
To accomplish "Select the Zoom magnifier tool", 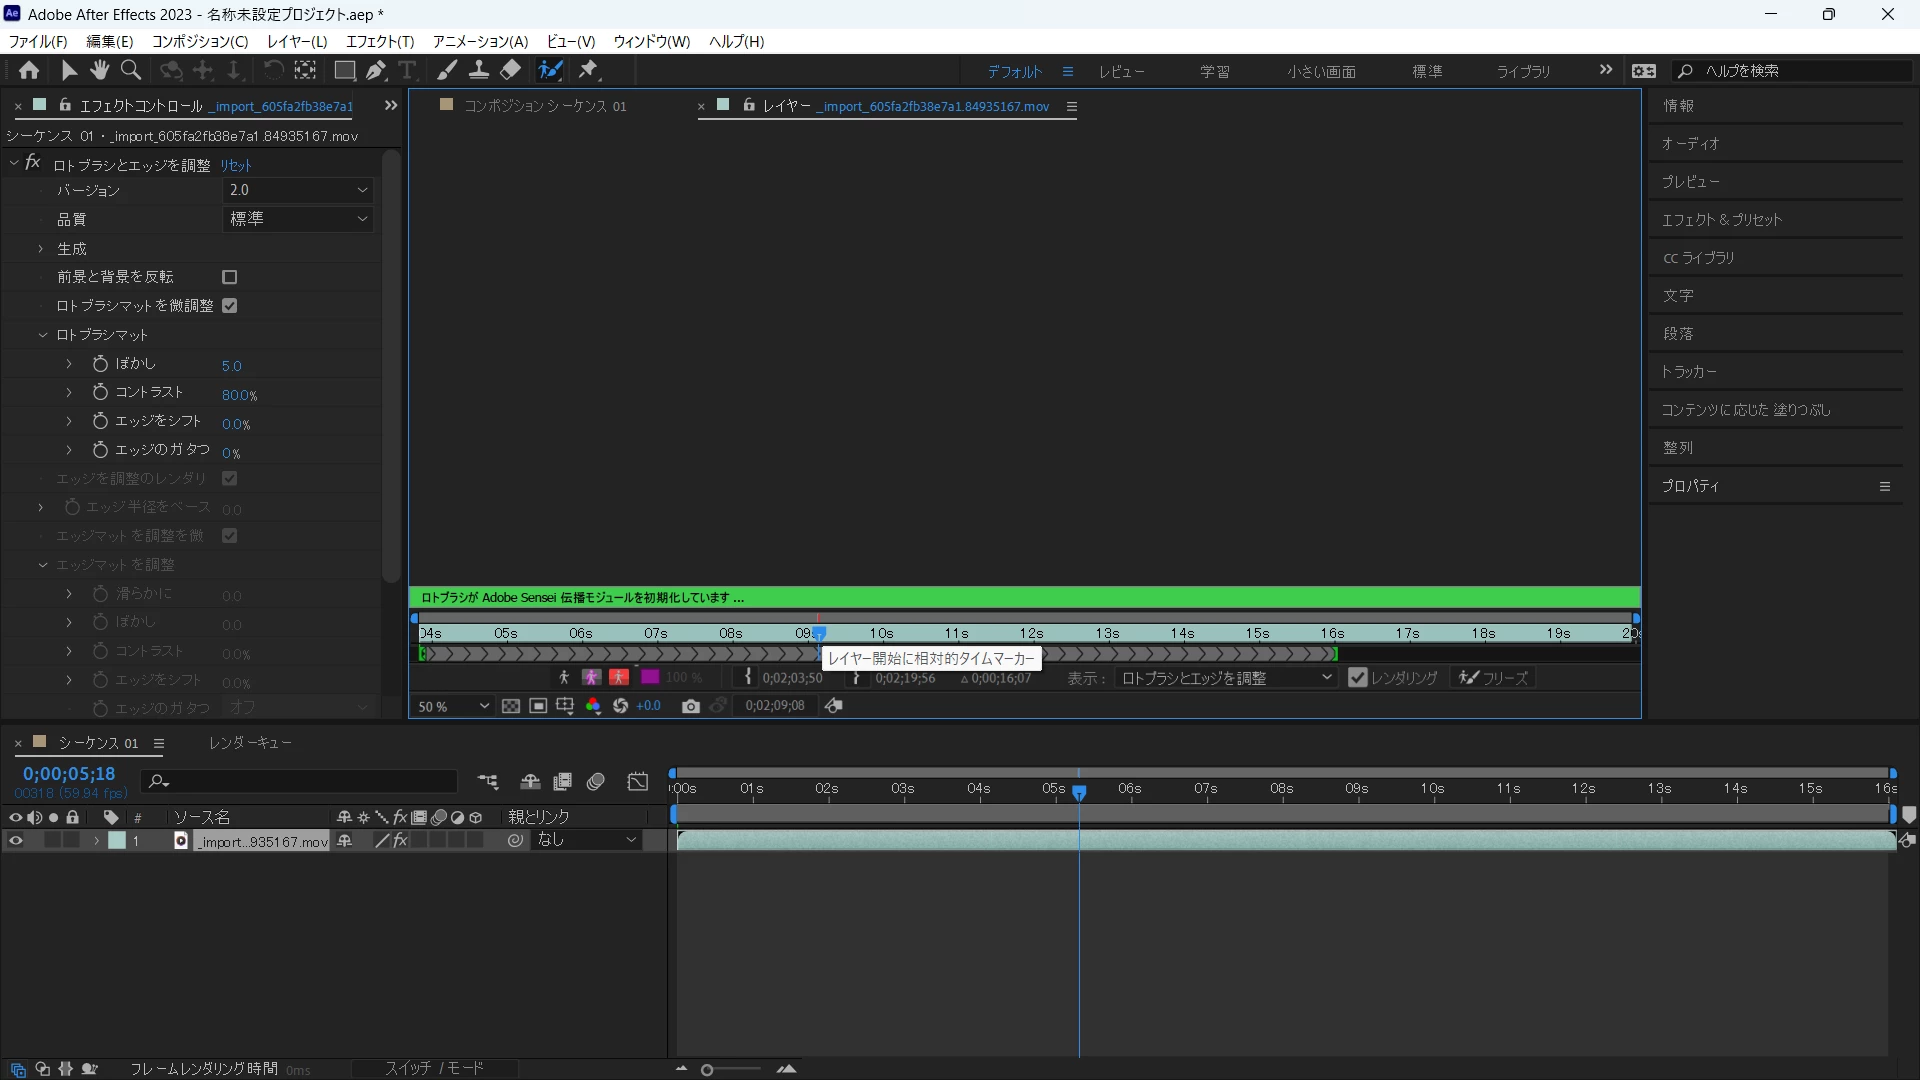I will point(131,70).
